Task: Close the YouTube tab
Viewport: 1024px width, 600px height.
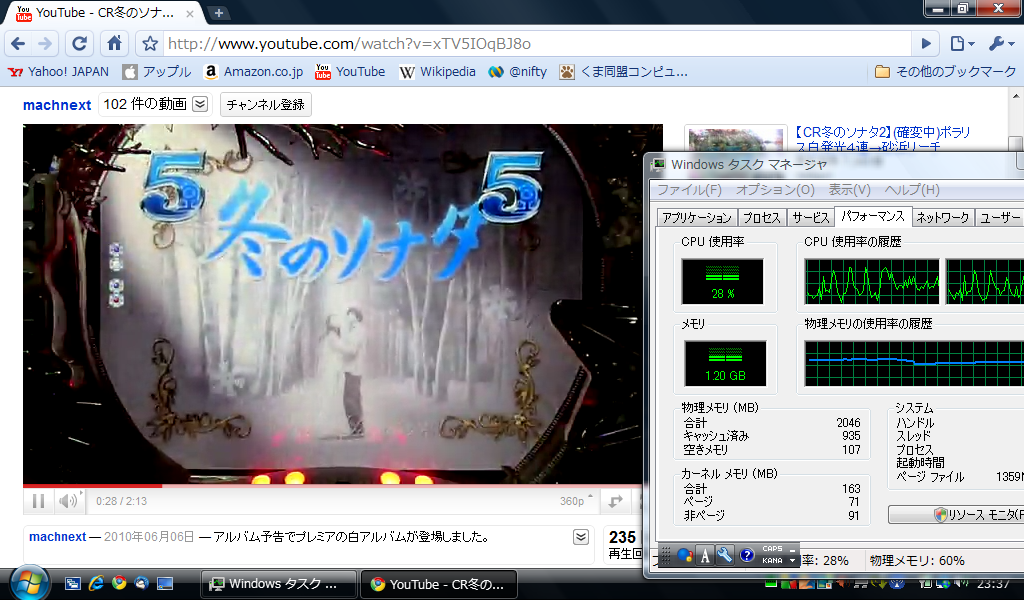Action: pos(189,13)
